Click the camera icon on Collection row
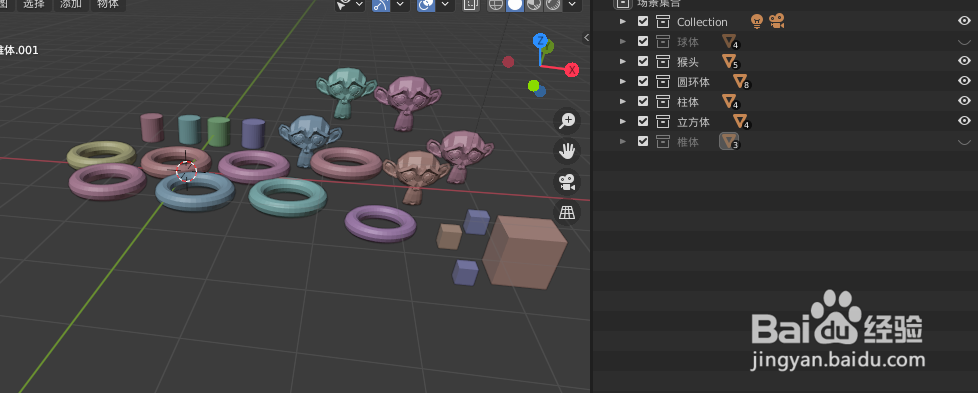Viewport: 978px width, 393px height. [x=776, y=22]
